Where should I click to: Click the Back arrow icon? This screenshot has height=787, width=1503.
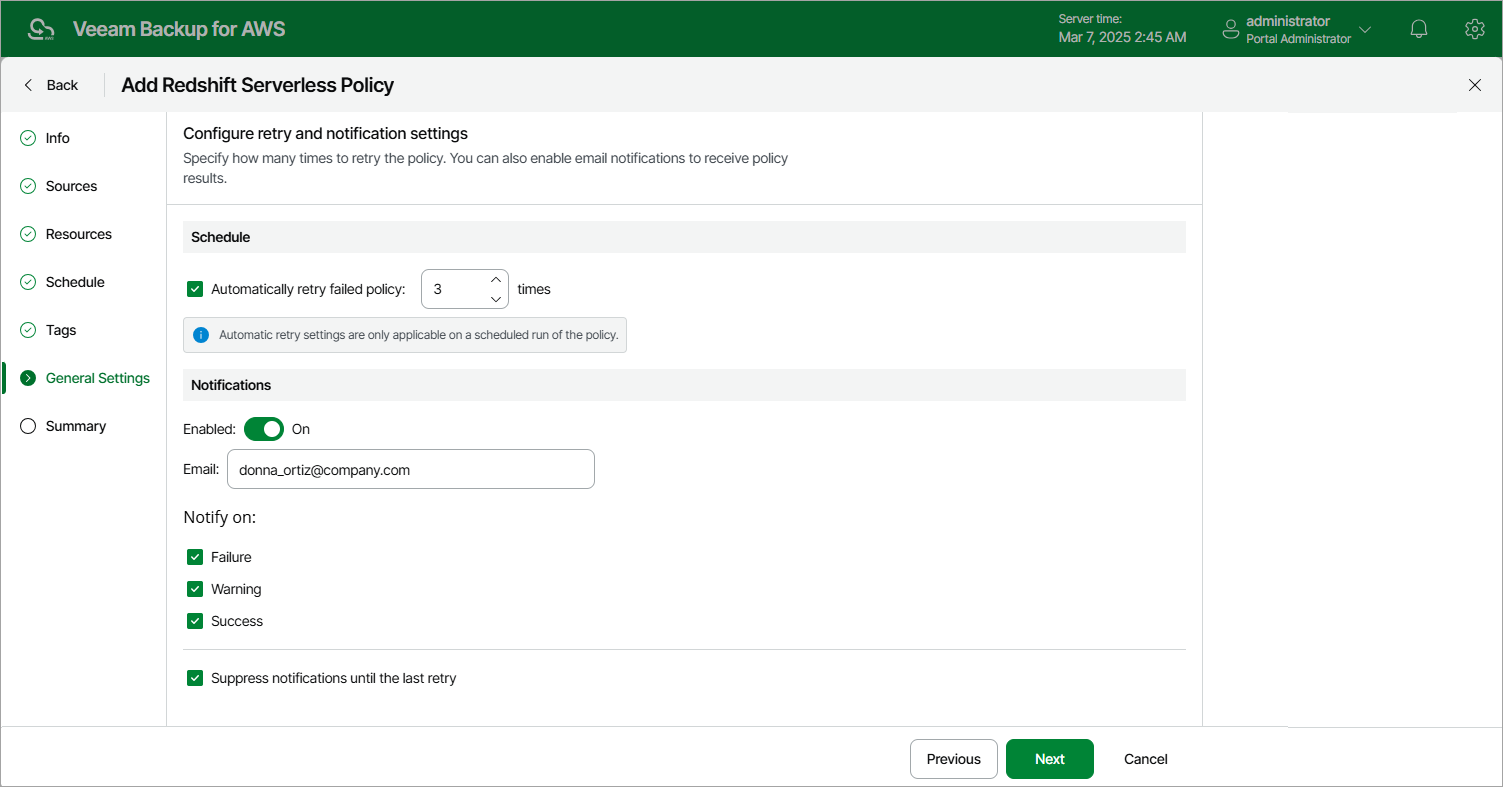[29, 85]
